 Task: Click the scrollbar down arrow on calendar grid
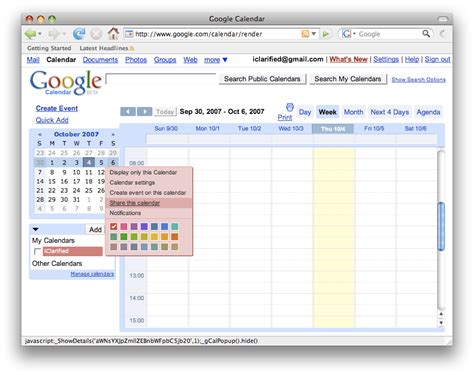click(x=441, y=323)
